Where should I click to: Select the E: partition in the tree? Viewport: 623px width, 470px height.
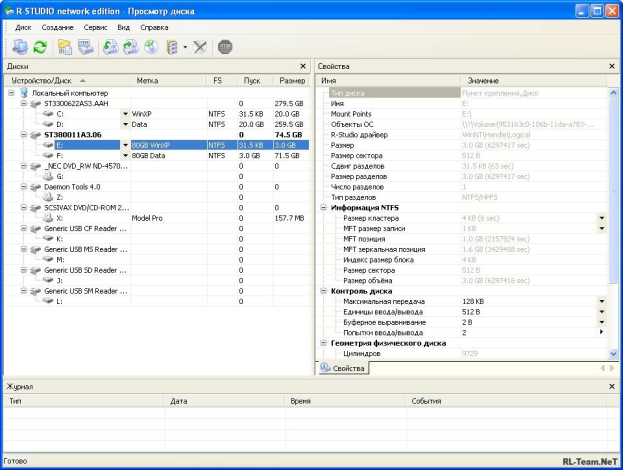pos(59,145)
